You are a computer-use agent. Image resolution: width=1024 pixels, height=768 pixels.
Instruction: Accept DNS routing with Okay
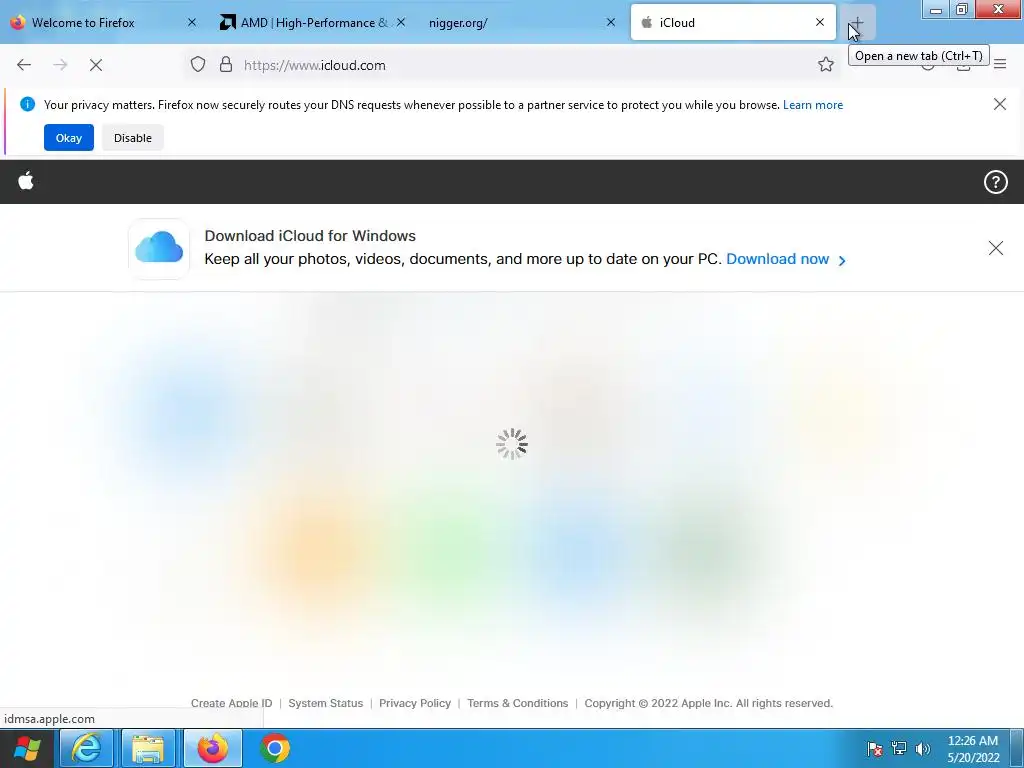tap(69, 138)
